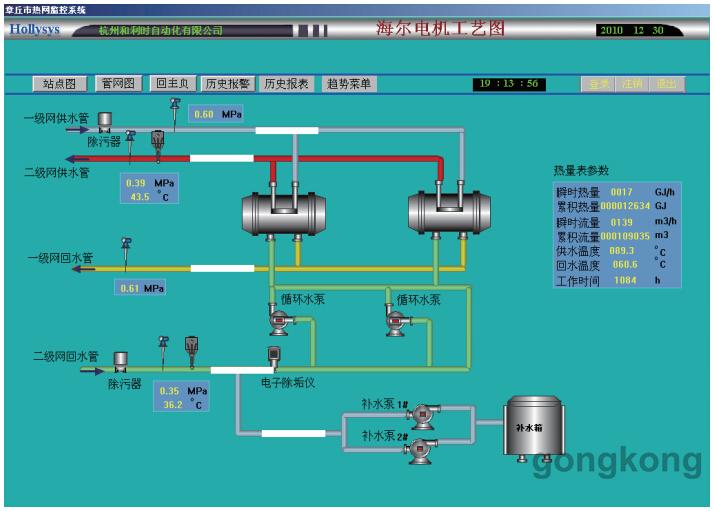Click the 补水泵 2# pump
The width and height of the screenshot is (715, 511).
tap(420, 450)
